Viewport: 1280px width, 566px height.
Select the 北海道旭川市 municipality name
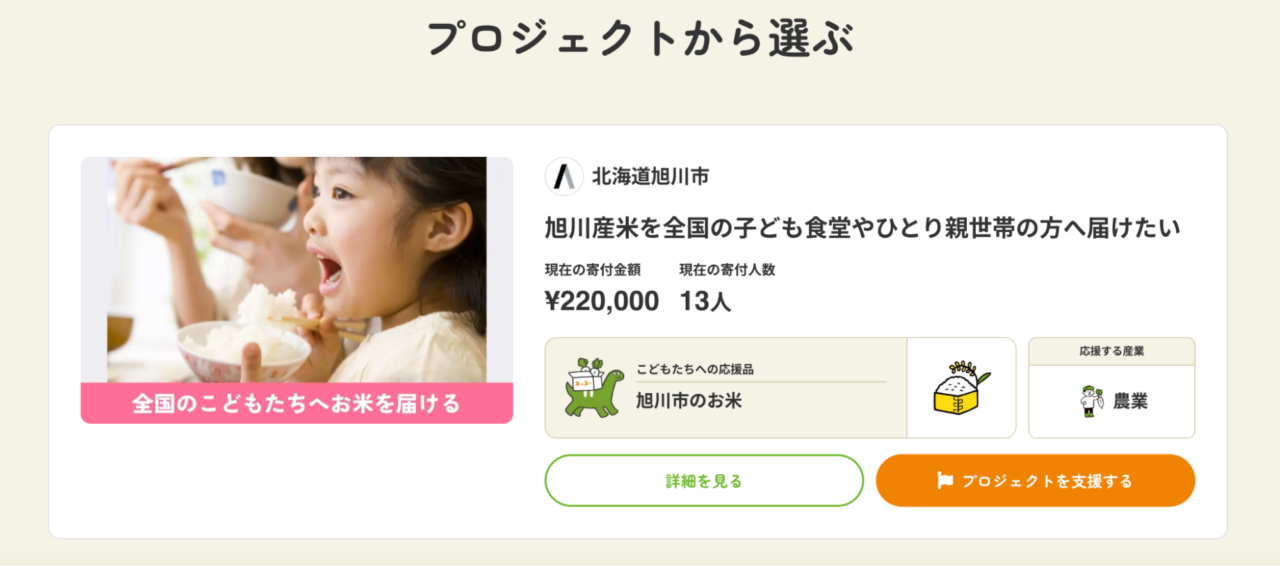[x=651, y=177]
